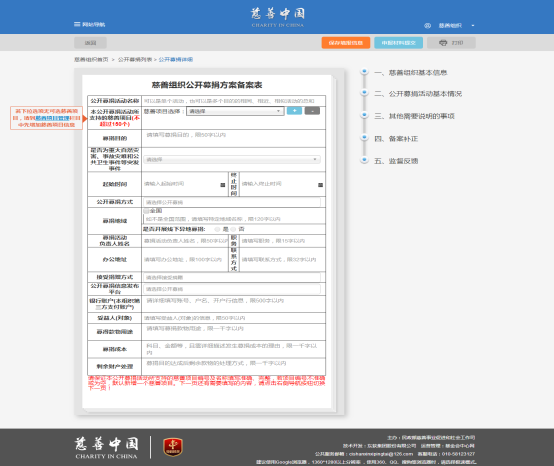Screen dimensions: 554x466
Task: Click the user avatar icon in the header
Action: [x=427, y=25]
